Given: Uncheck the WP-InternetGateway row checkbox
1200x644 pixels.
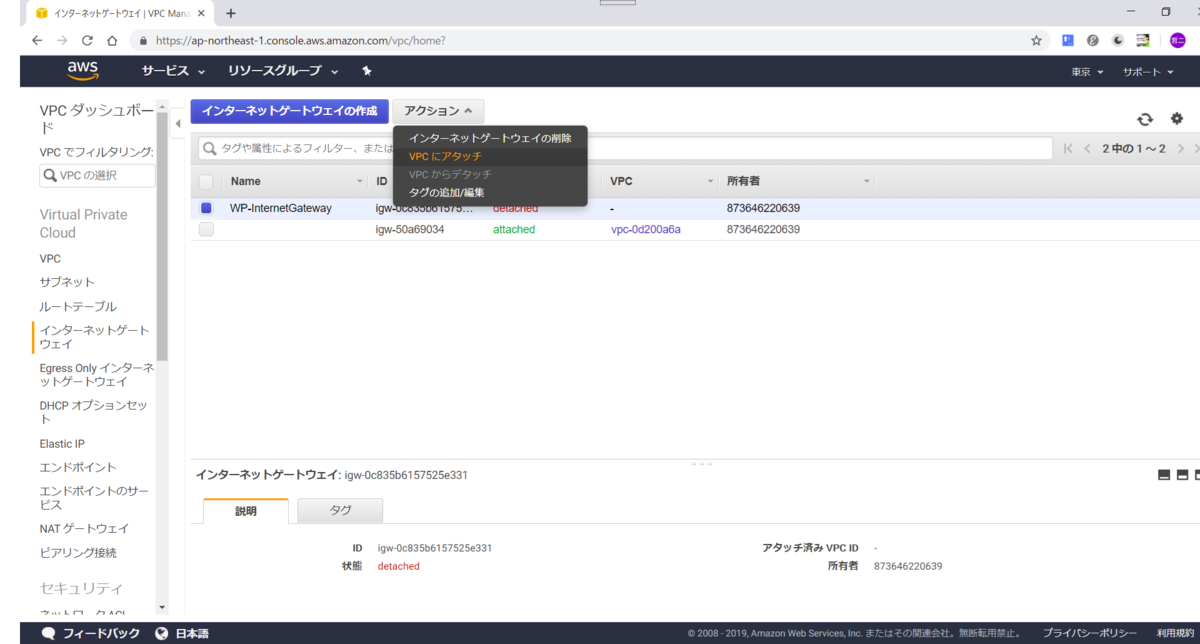Looking at the screenshot, I should [206, 207].
